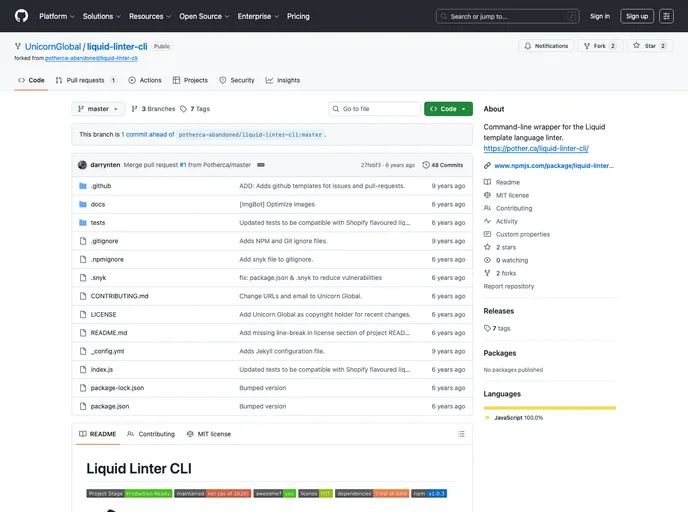Click the README outline list icon

pos(460,434)
